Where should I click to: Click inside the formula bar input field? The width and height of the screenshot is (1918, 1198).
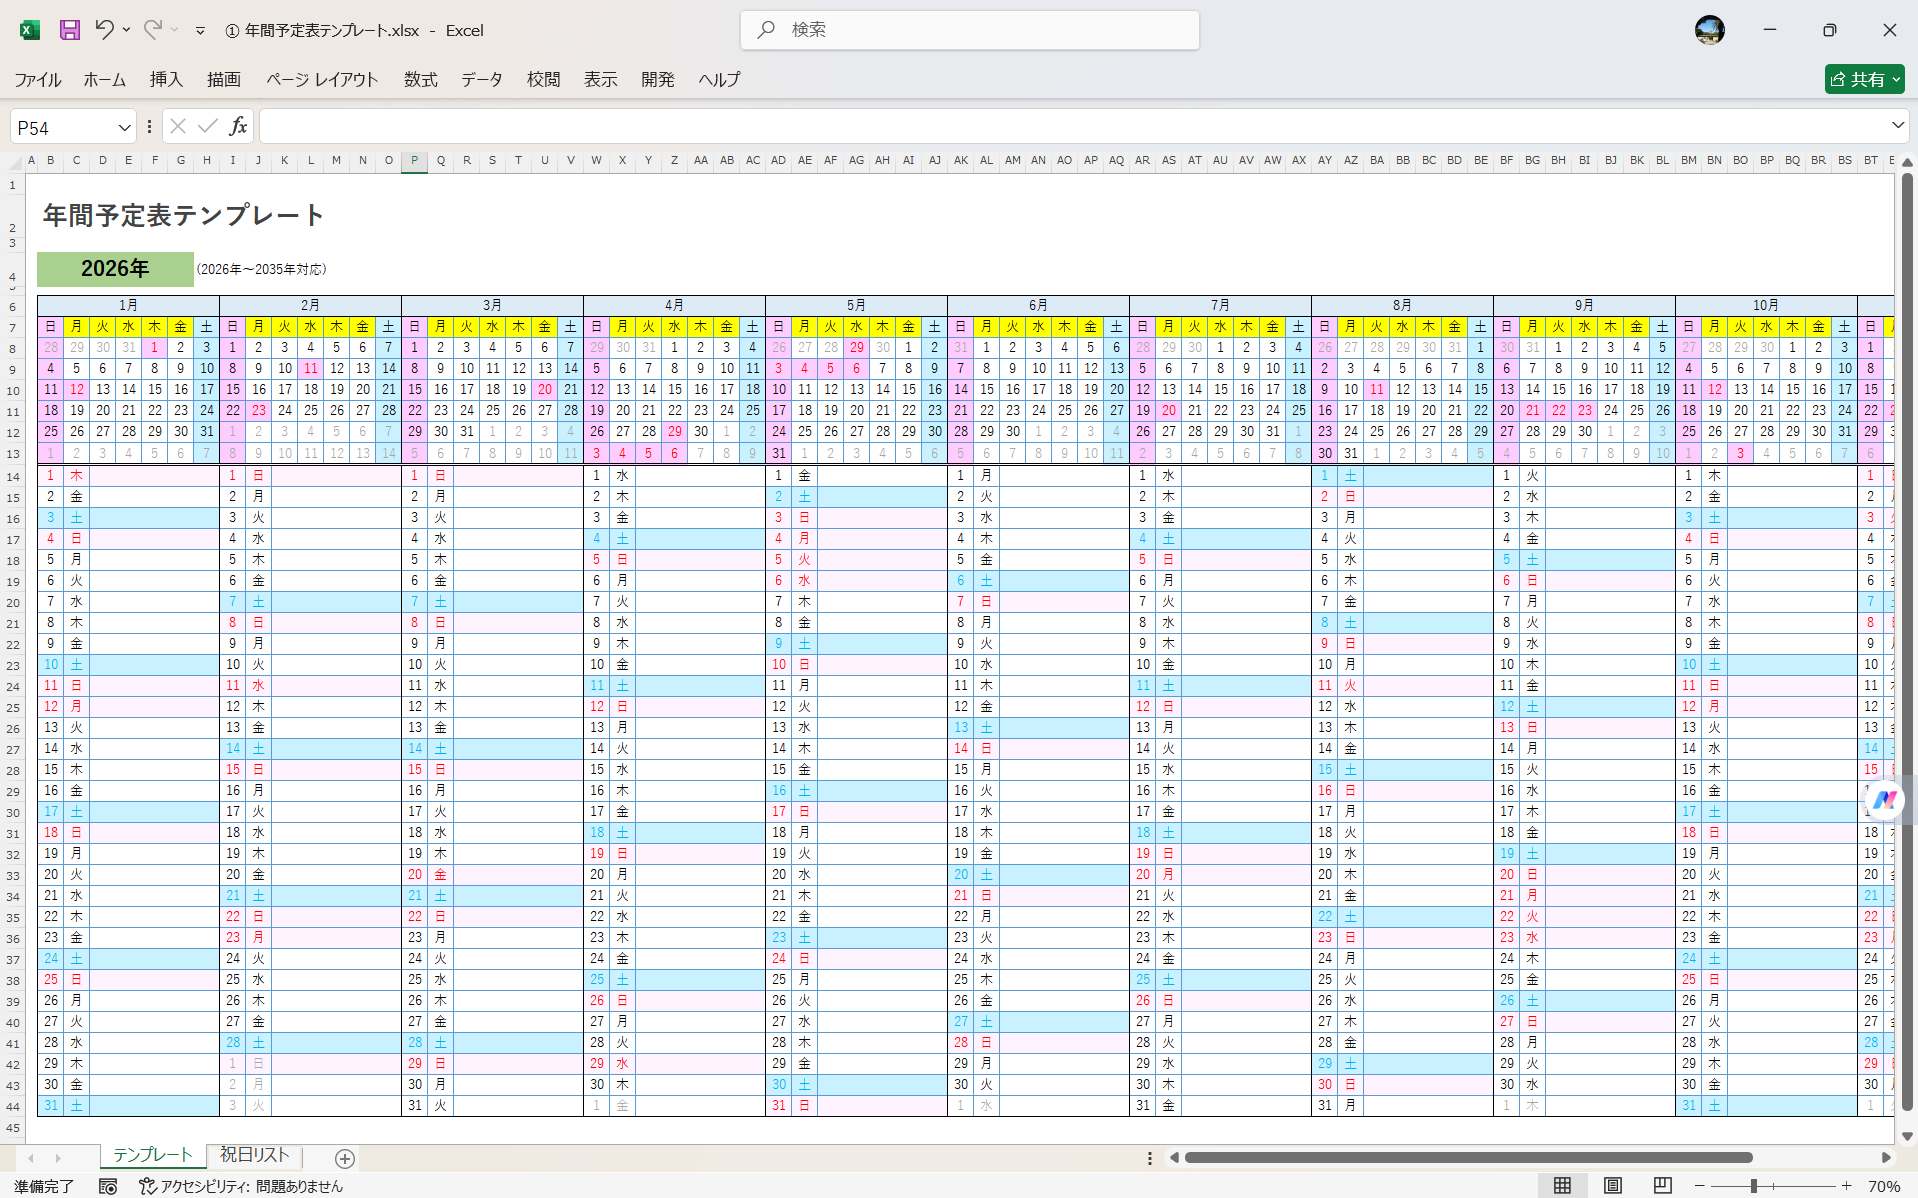coord(1000,126)
